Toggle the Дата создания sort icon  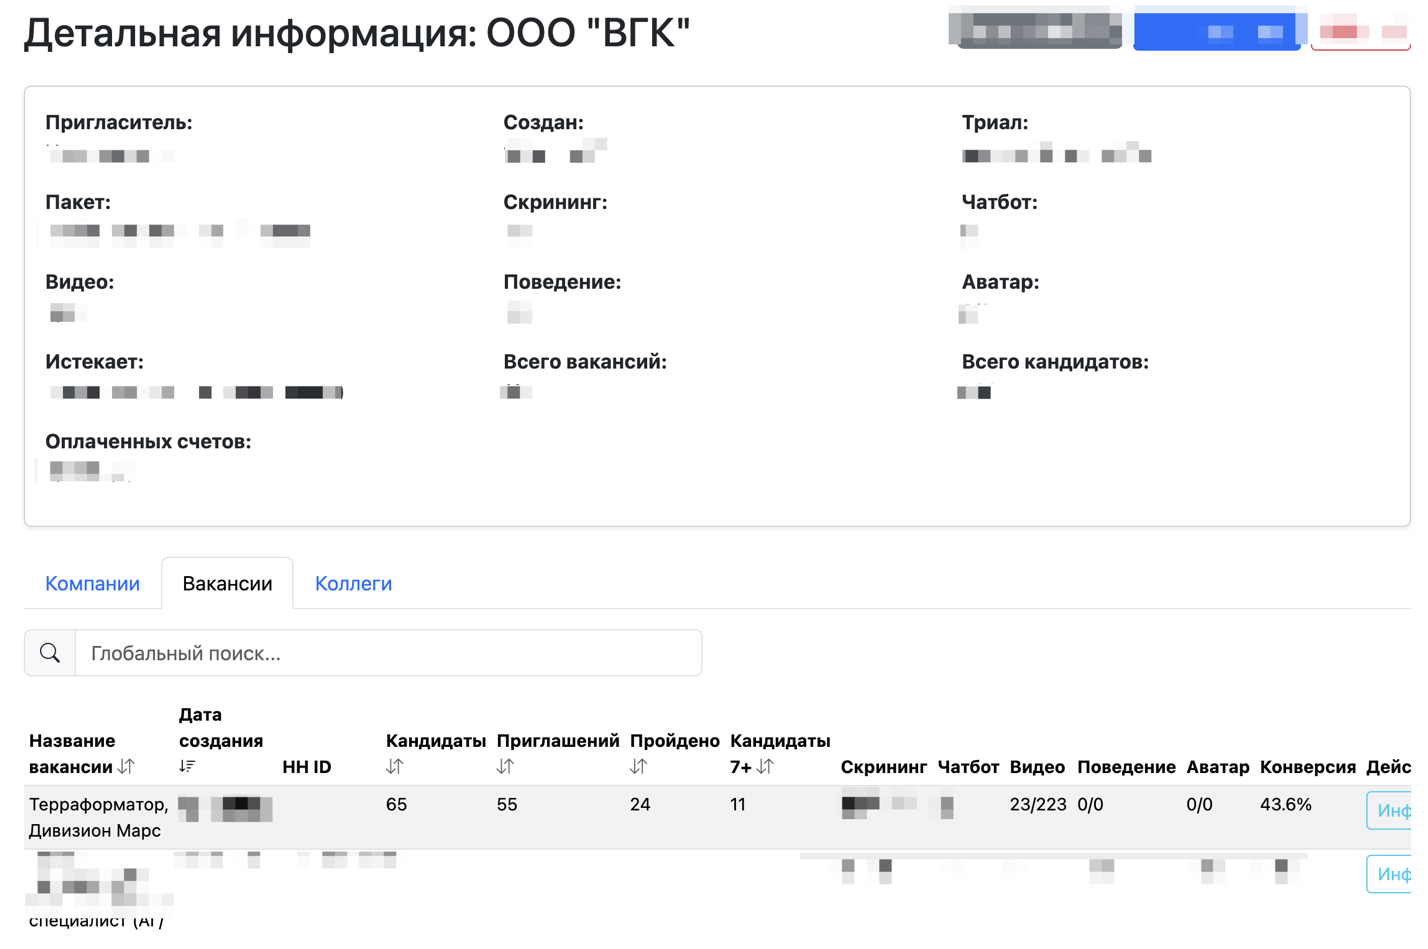coord(187,767)
